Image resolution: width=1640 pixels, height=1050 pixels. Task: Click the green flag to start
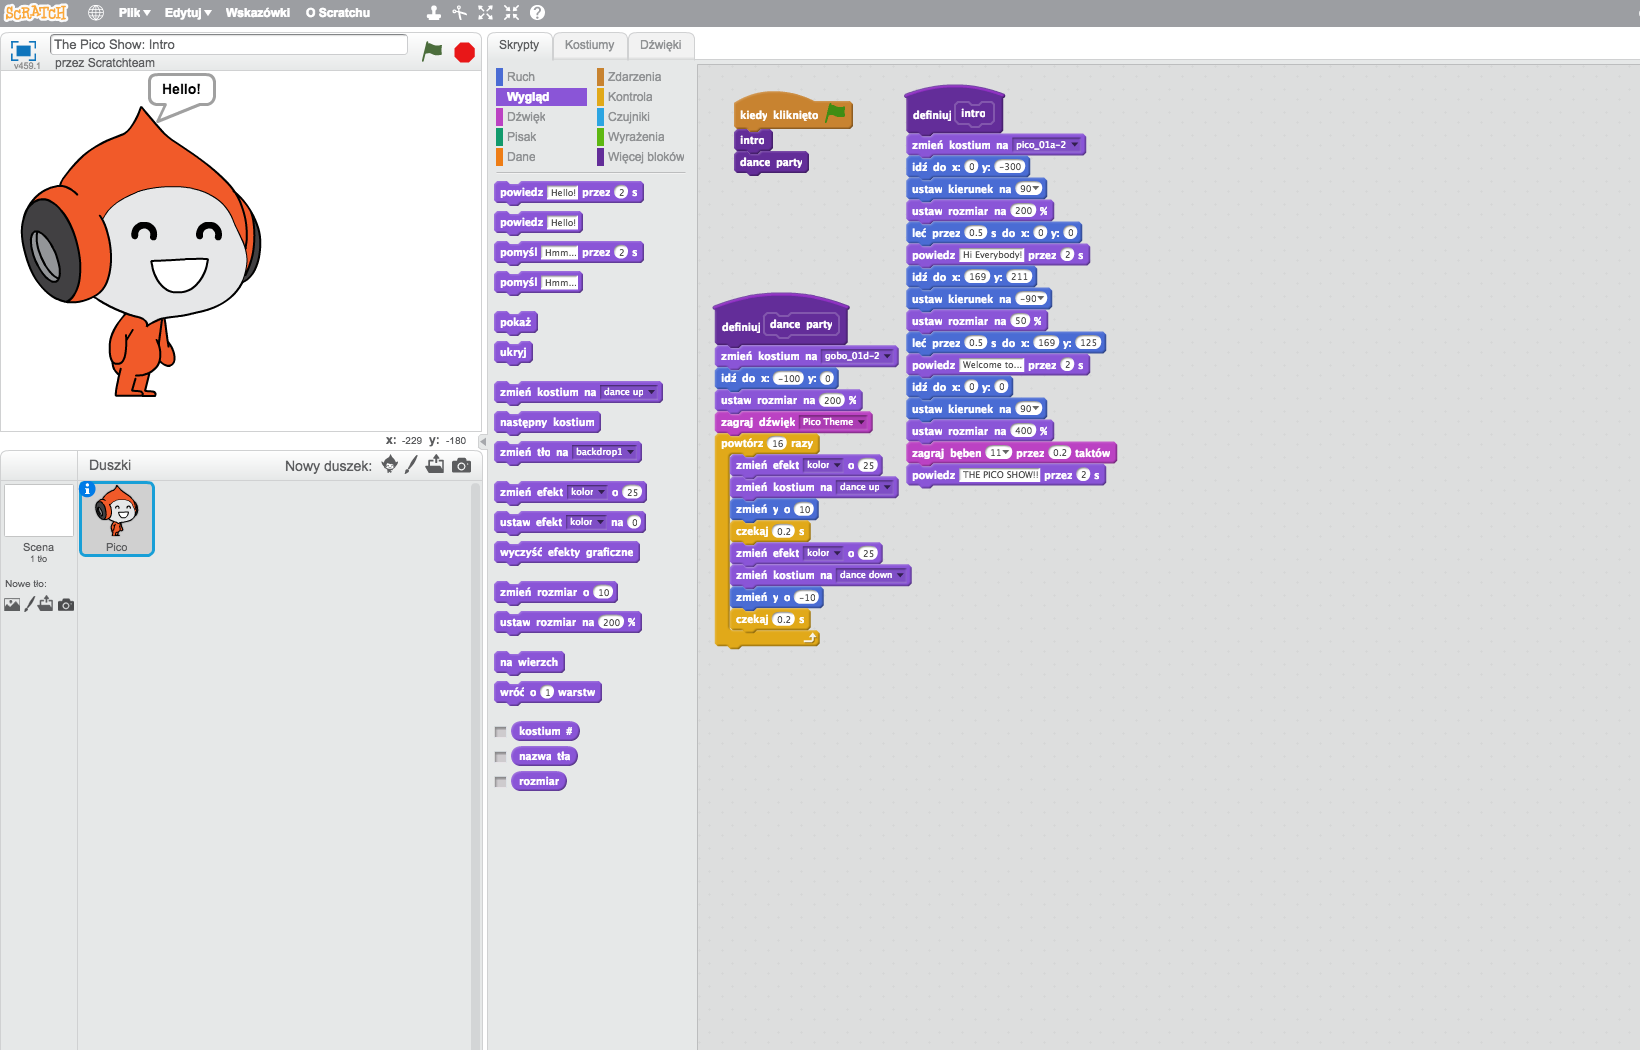pos(432,51)
